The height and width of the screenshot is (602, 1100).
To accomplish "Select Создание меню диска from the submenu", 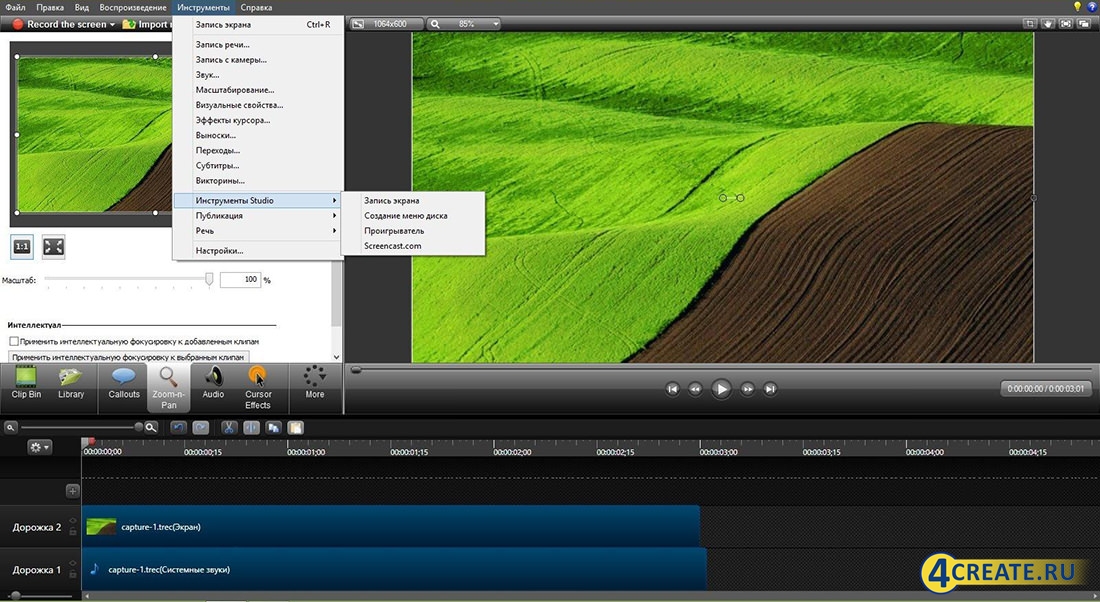I will click(405, 216).
